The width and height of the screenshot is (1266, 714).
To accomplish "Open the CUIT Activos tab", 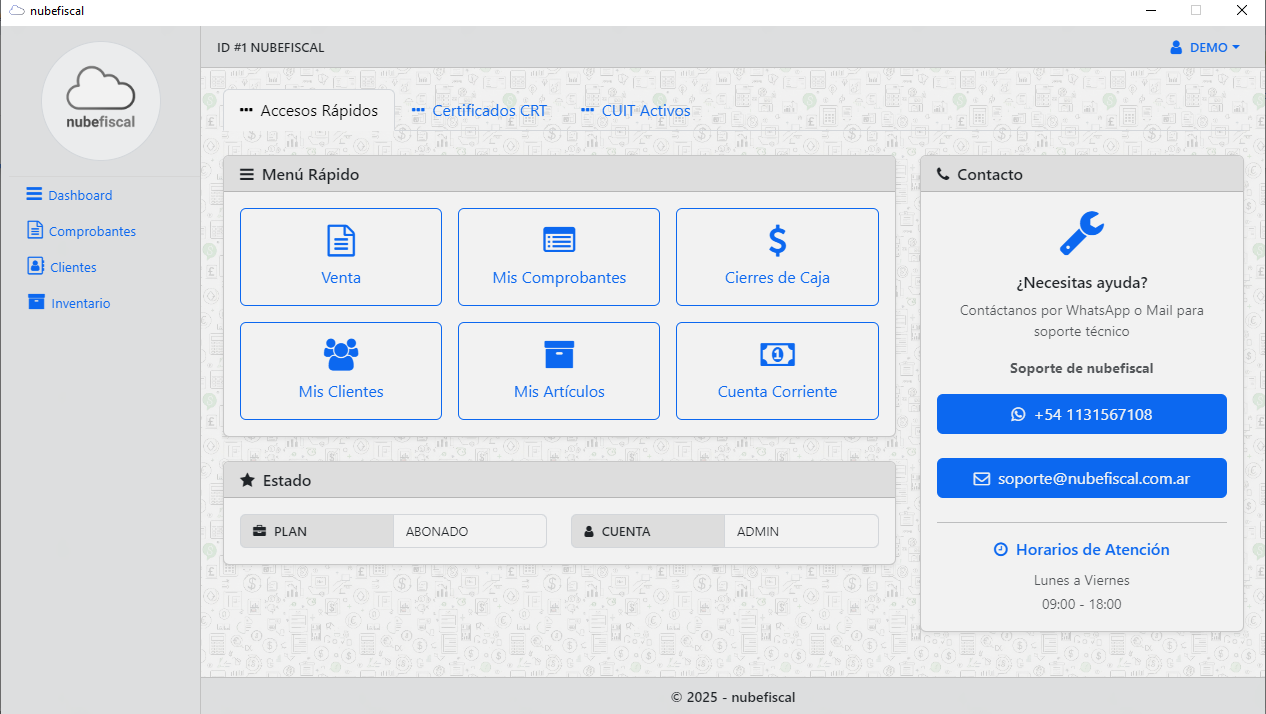I will pyautogui.click(x=636, y=111).
